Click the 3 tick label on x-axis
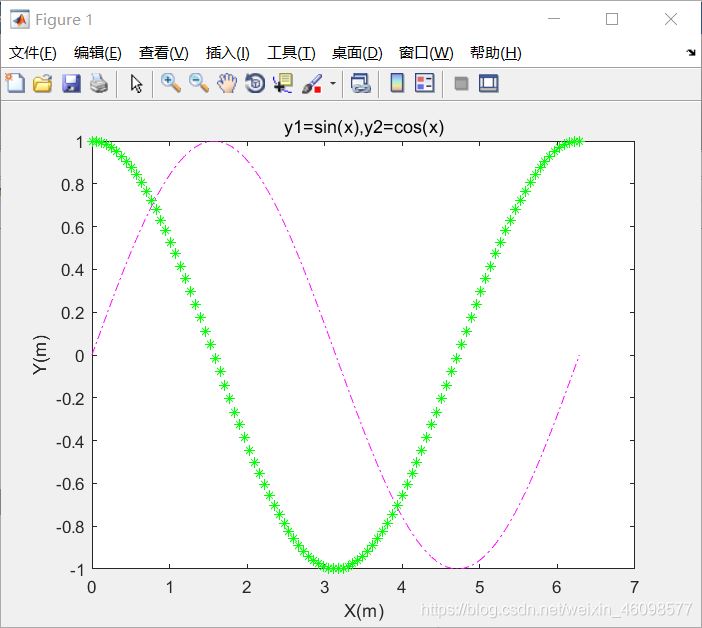Viewport: 702px width, 628px height. coord(325,587)
